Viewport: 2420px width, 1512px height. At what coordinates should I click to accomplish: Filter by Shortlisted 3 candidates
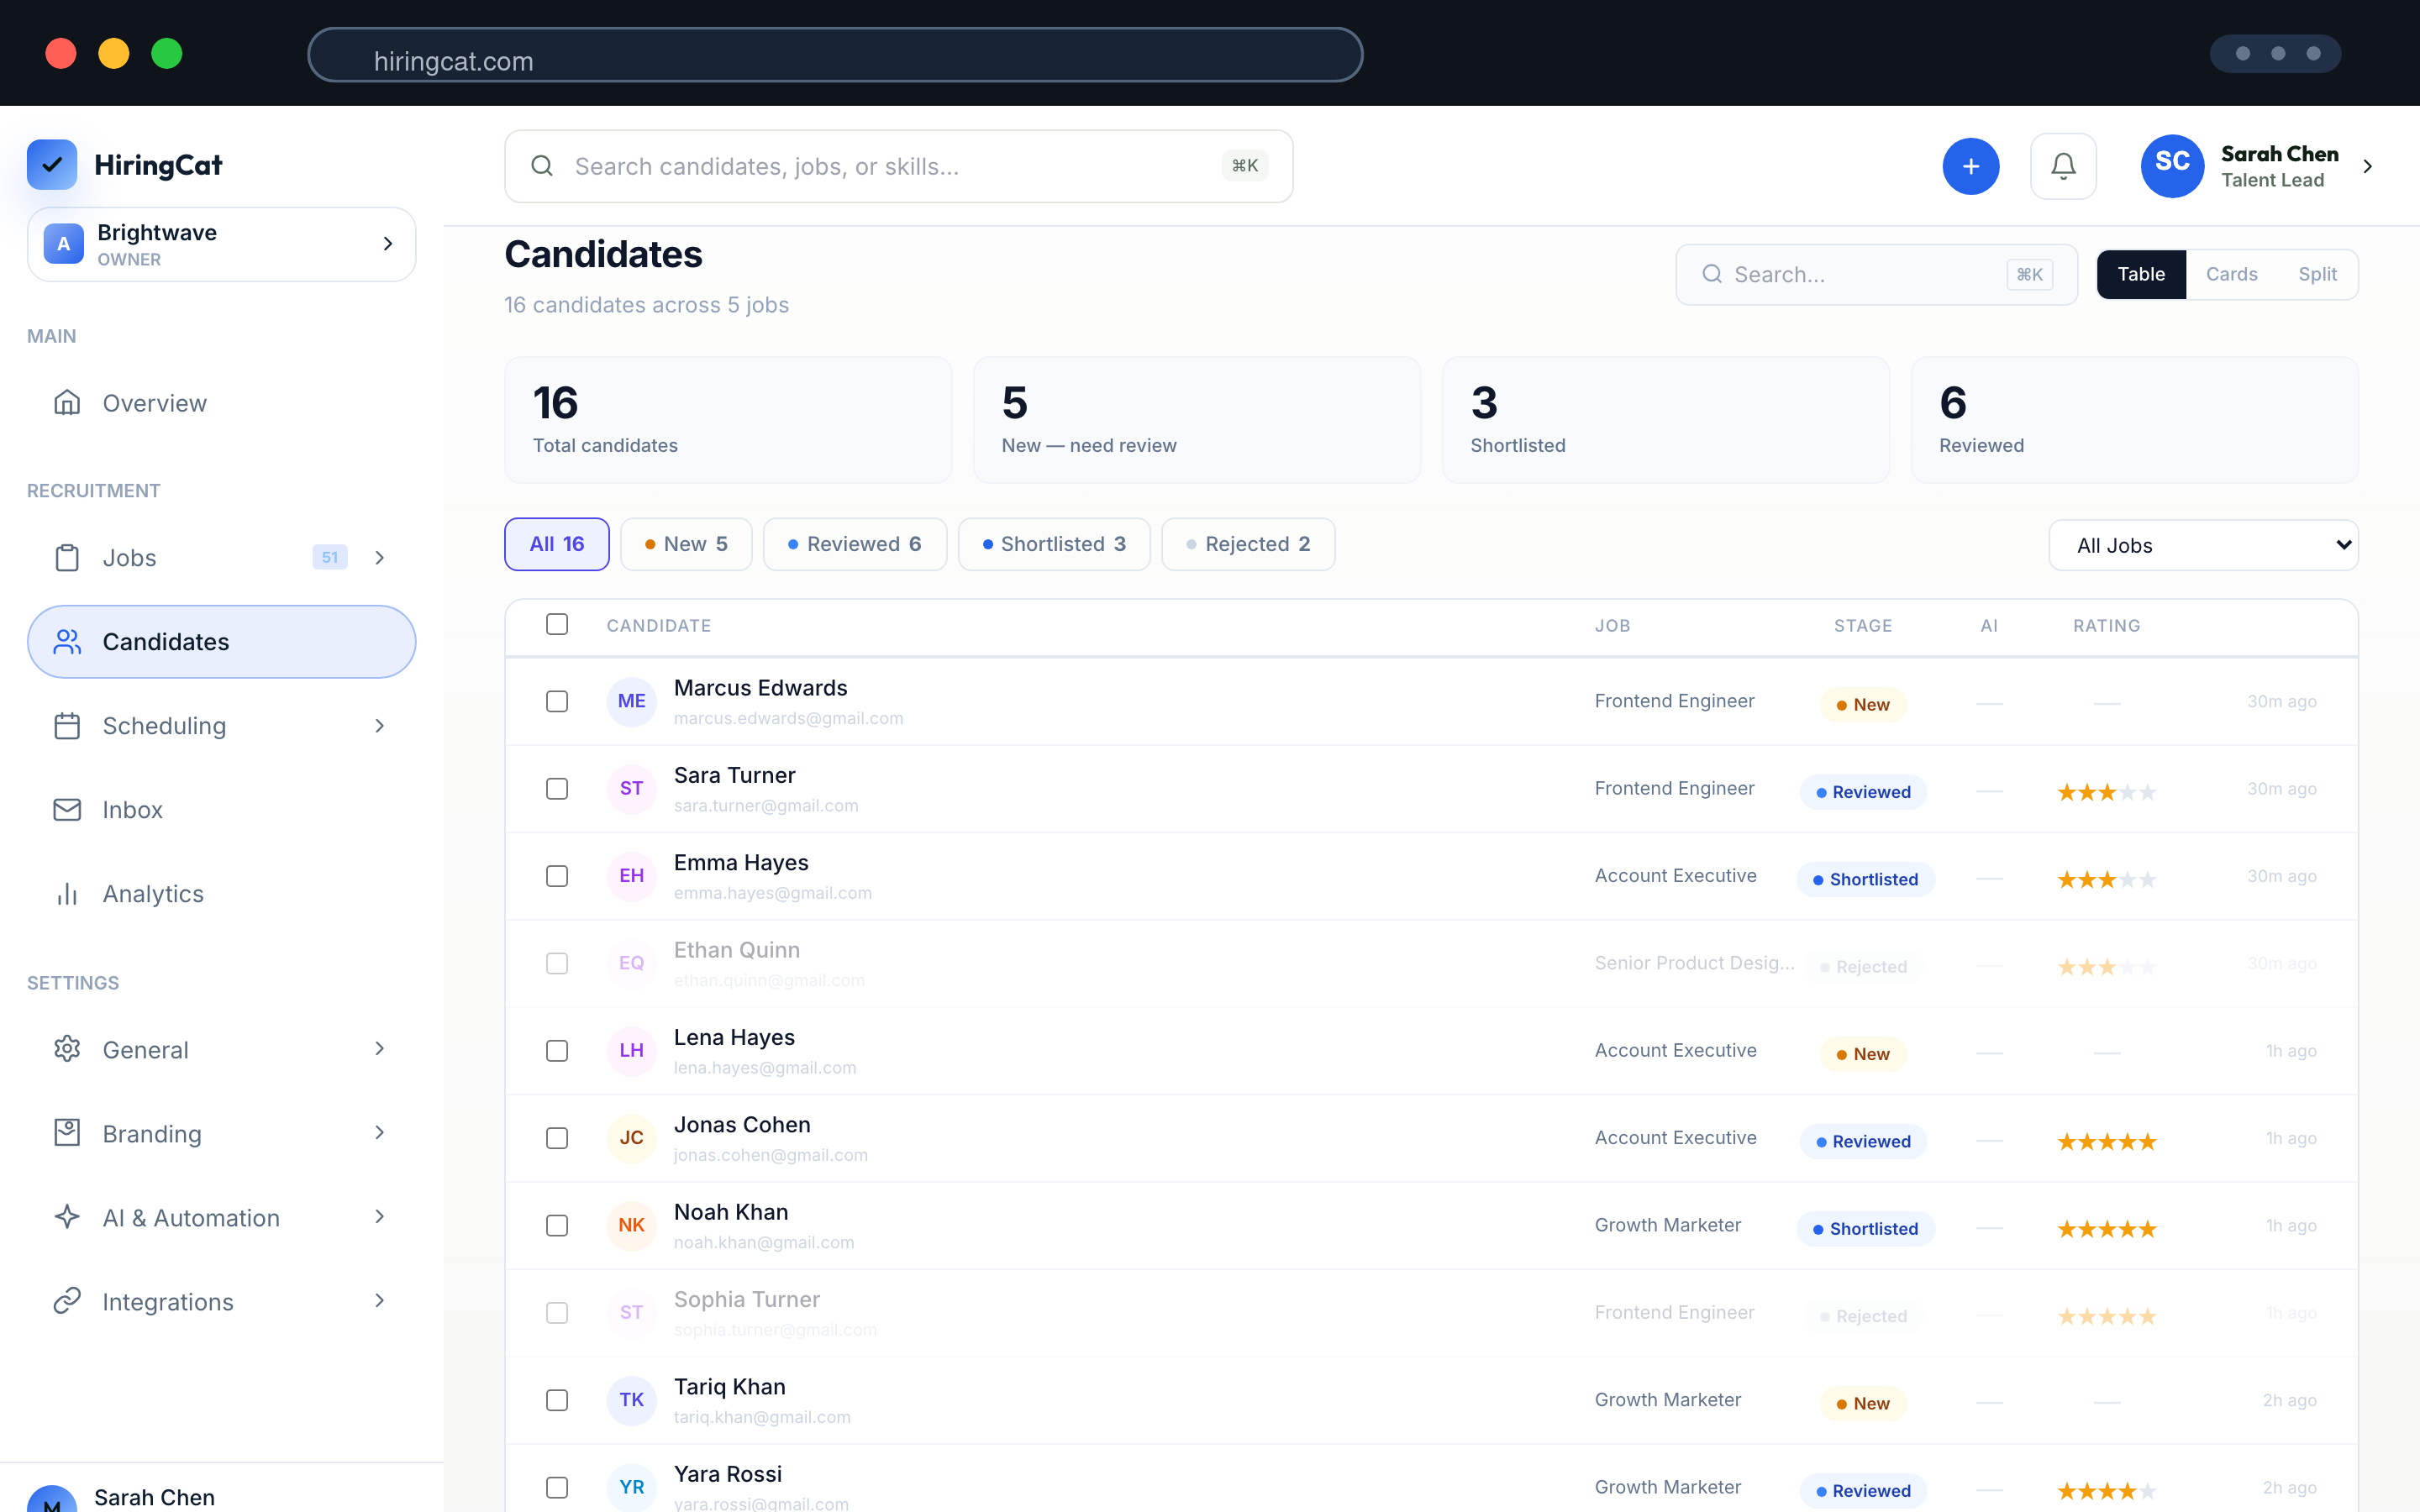click(x=1054, y=544)
